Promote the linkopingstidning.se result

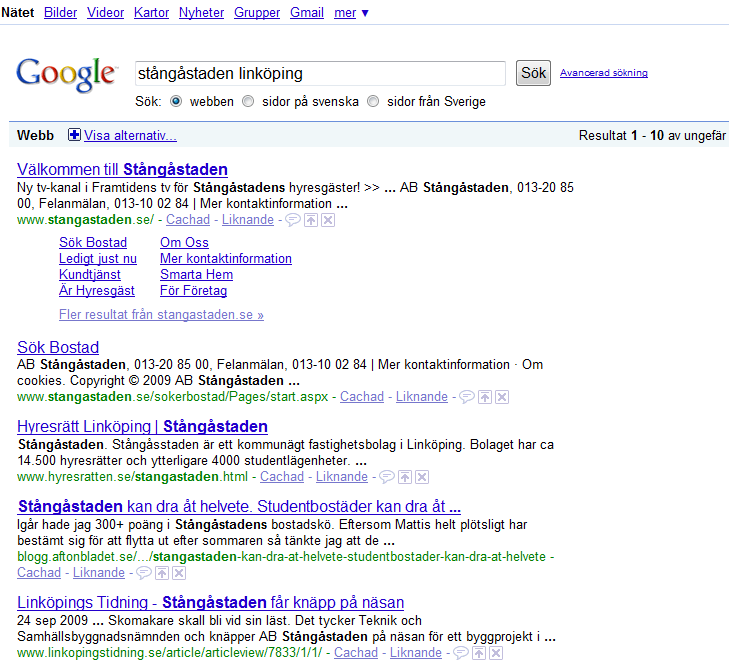click(x=479, y=653)
